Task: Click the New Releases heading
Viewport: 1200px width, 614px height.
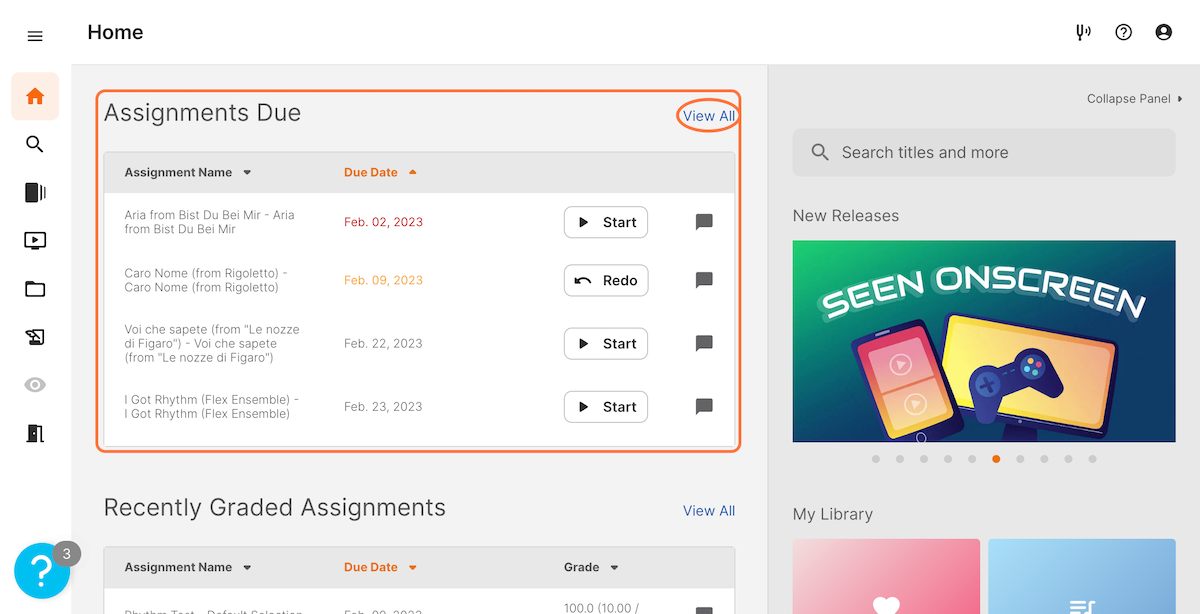Action: click(846, 216)
